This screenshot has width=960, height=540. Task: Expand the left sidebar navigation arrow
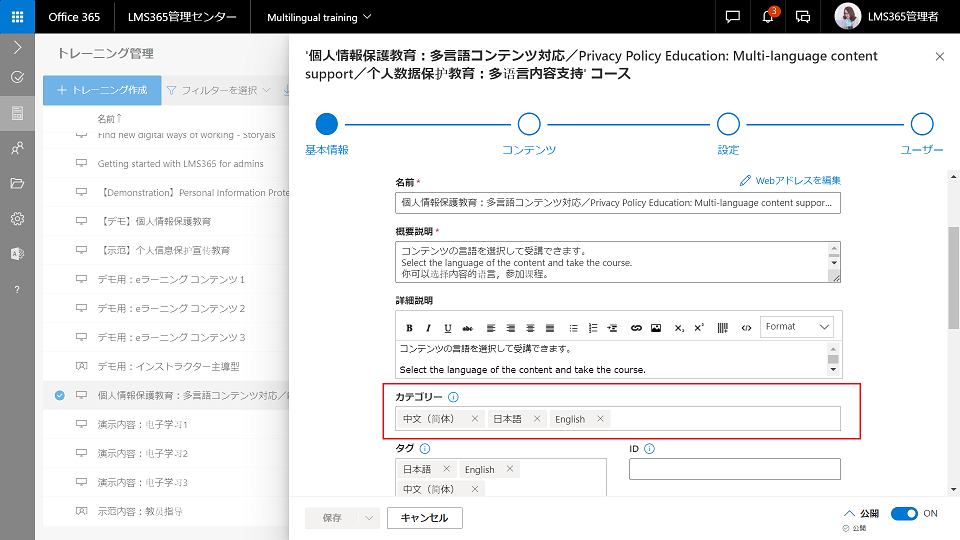(17, 47)
